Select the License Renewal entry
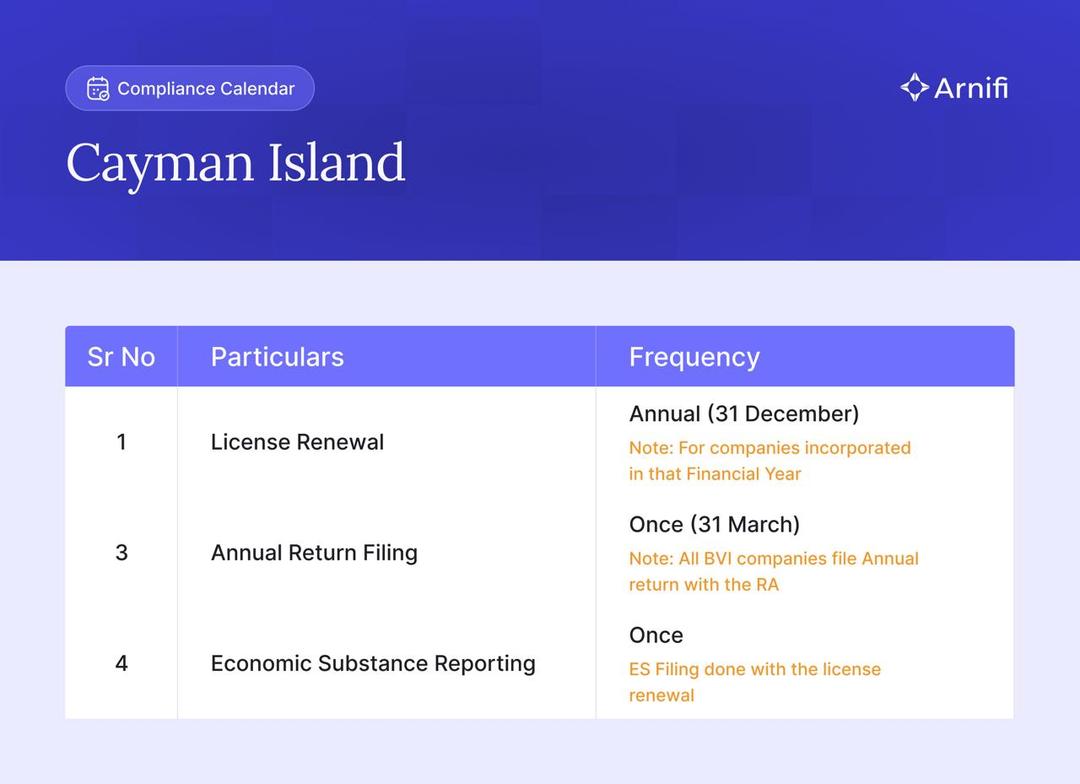The height and width of the screenshot is (784, 1080). (297, 442)
